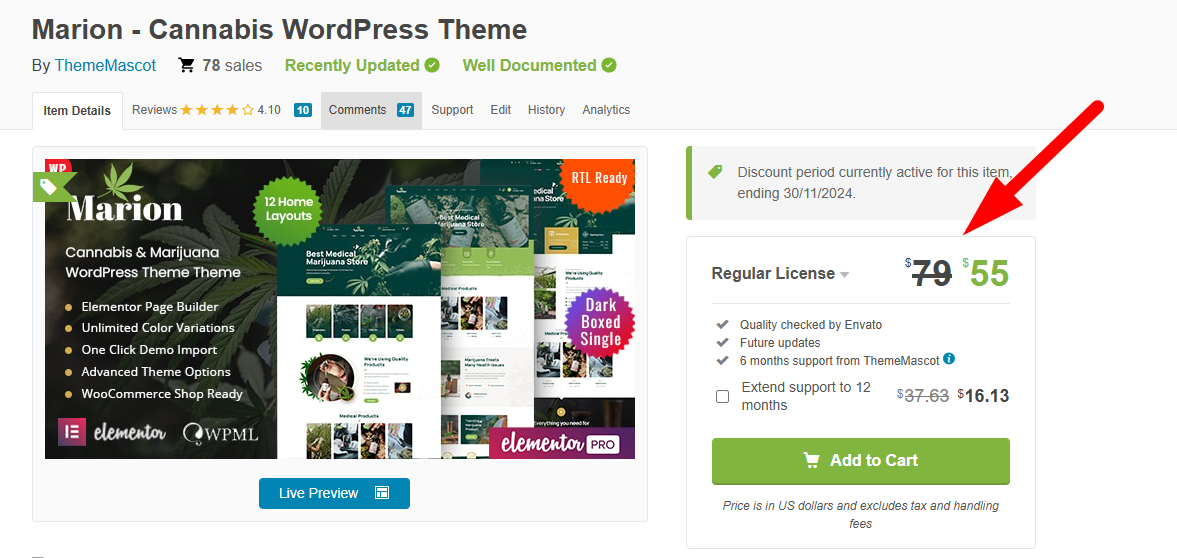The image size is (1177, 558).
Task: Click the layout icon in Live Preview button
Action: (382, 493)
